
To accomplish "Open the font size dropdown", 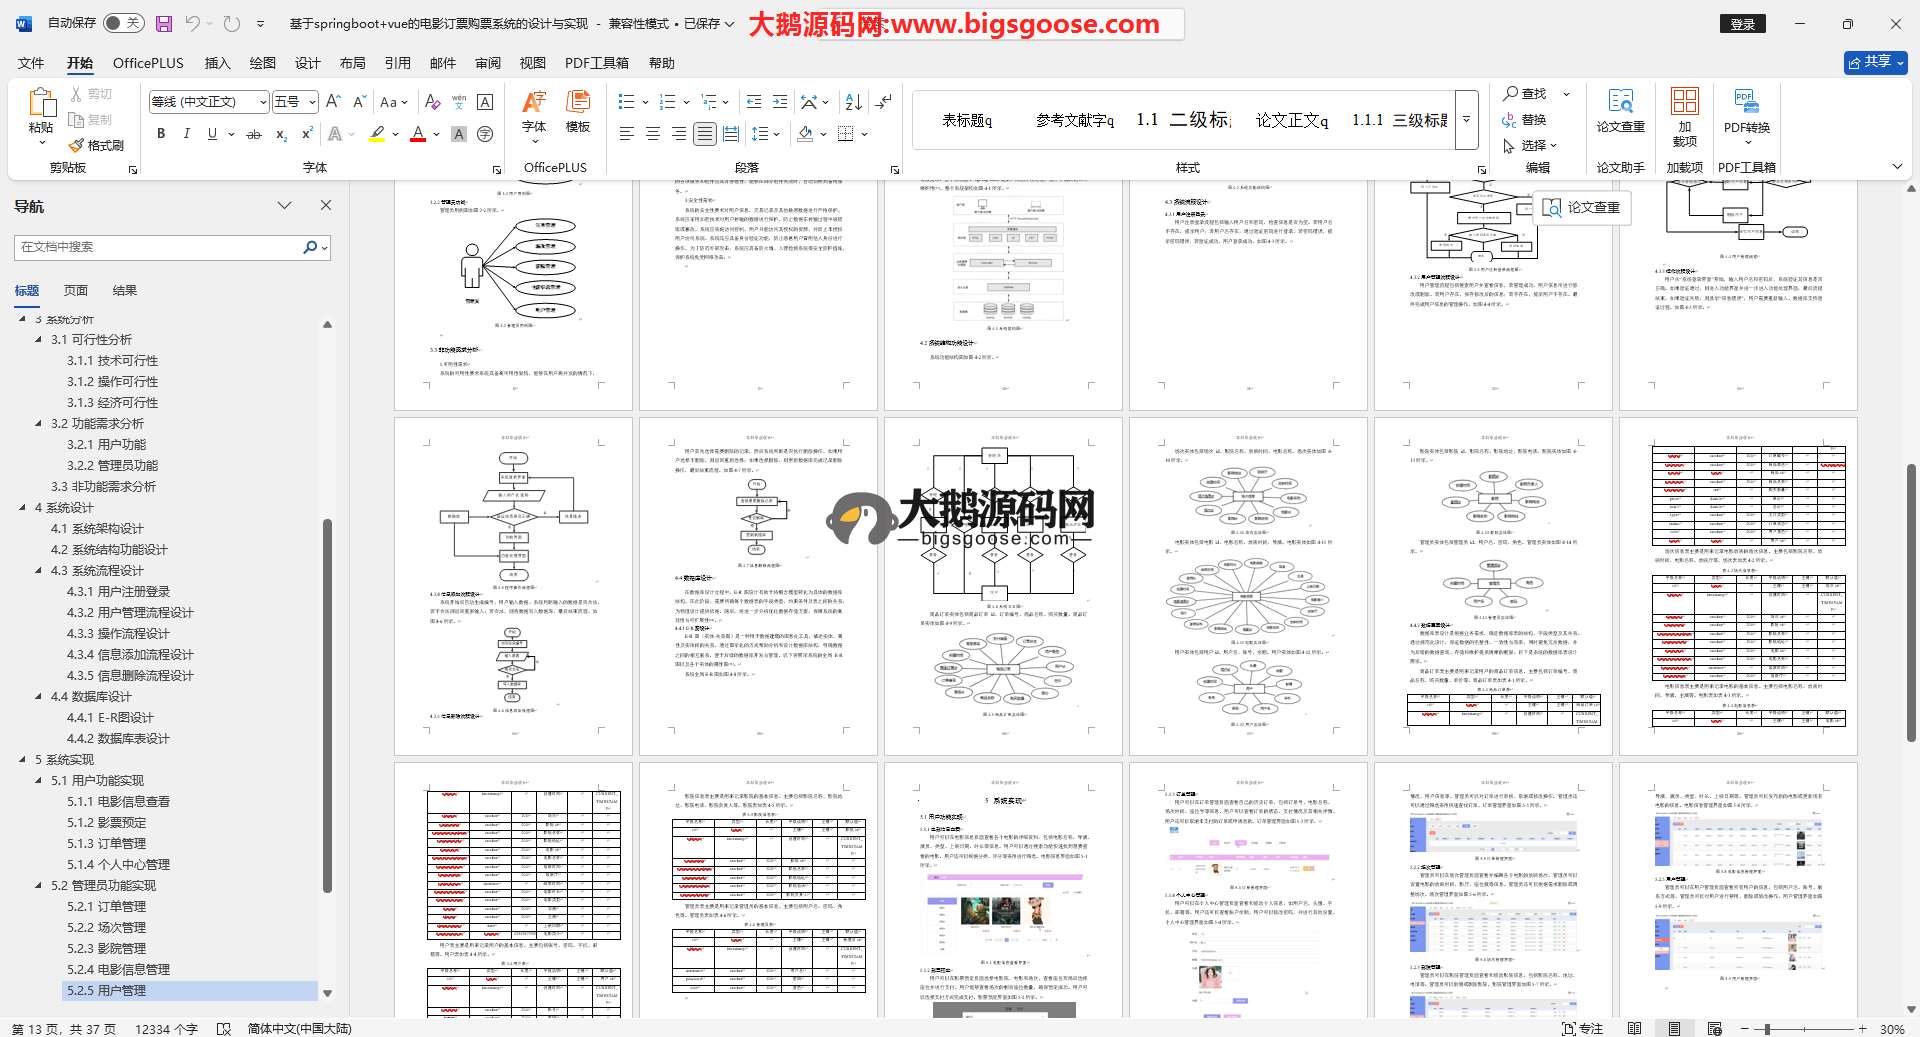I will [312, 102].
